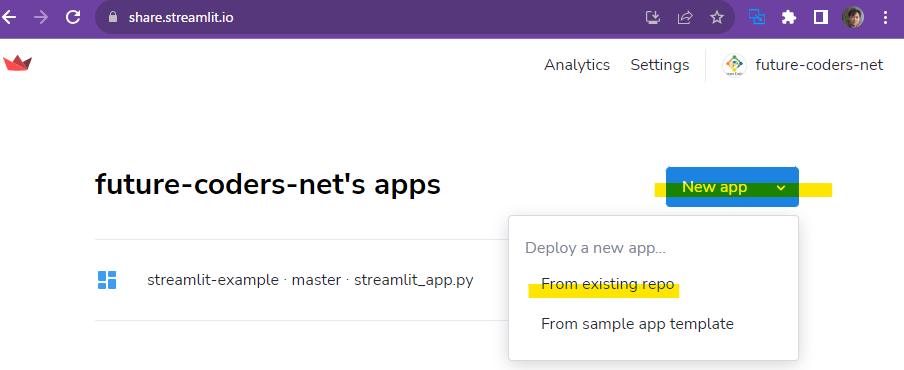Open the Settings page
Image resolution: width=904 pixels, height=370 pixels.
click(660, 65)
